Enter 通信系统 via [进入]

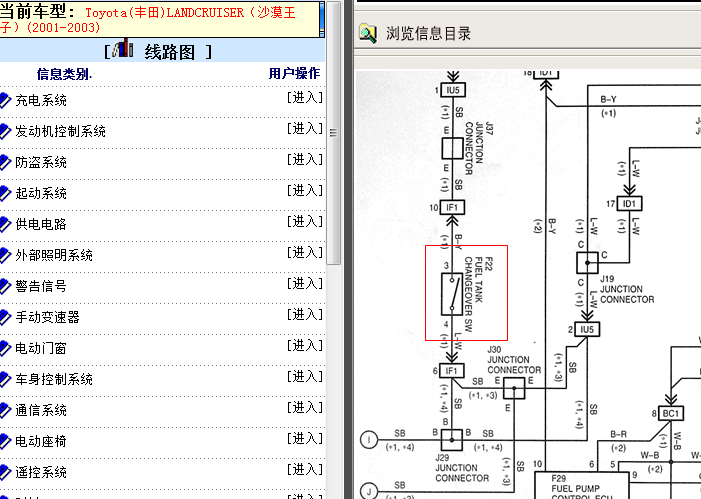pos(304,407)
